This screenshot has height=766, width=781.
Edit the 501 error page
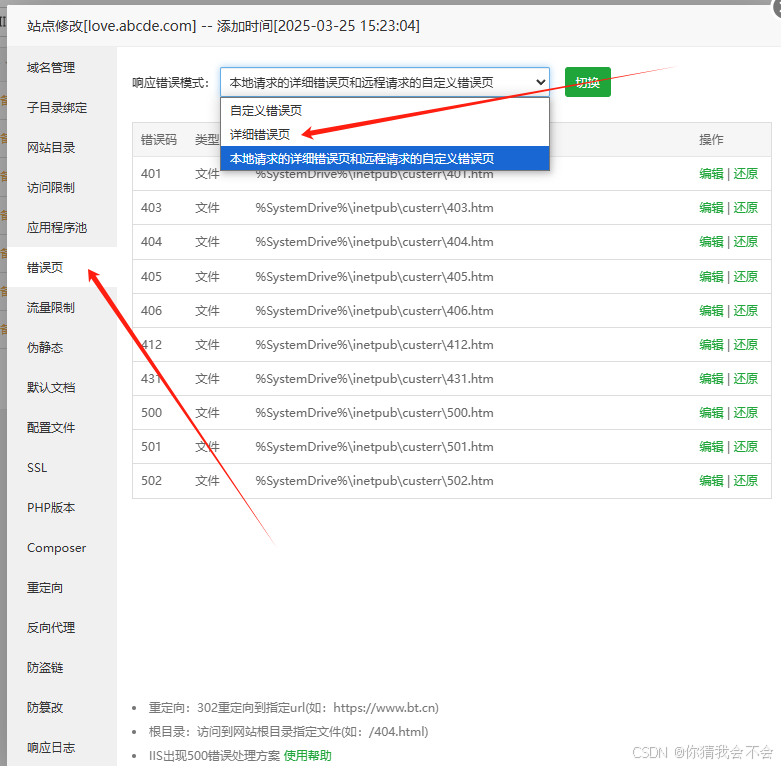tap(711, 447)
